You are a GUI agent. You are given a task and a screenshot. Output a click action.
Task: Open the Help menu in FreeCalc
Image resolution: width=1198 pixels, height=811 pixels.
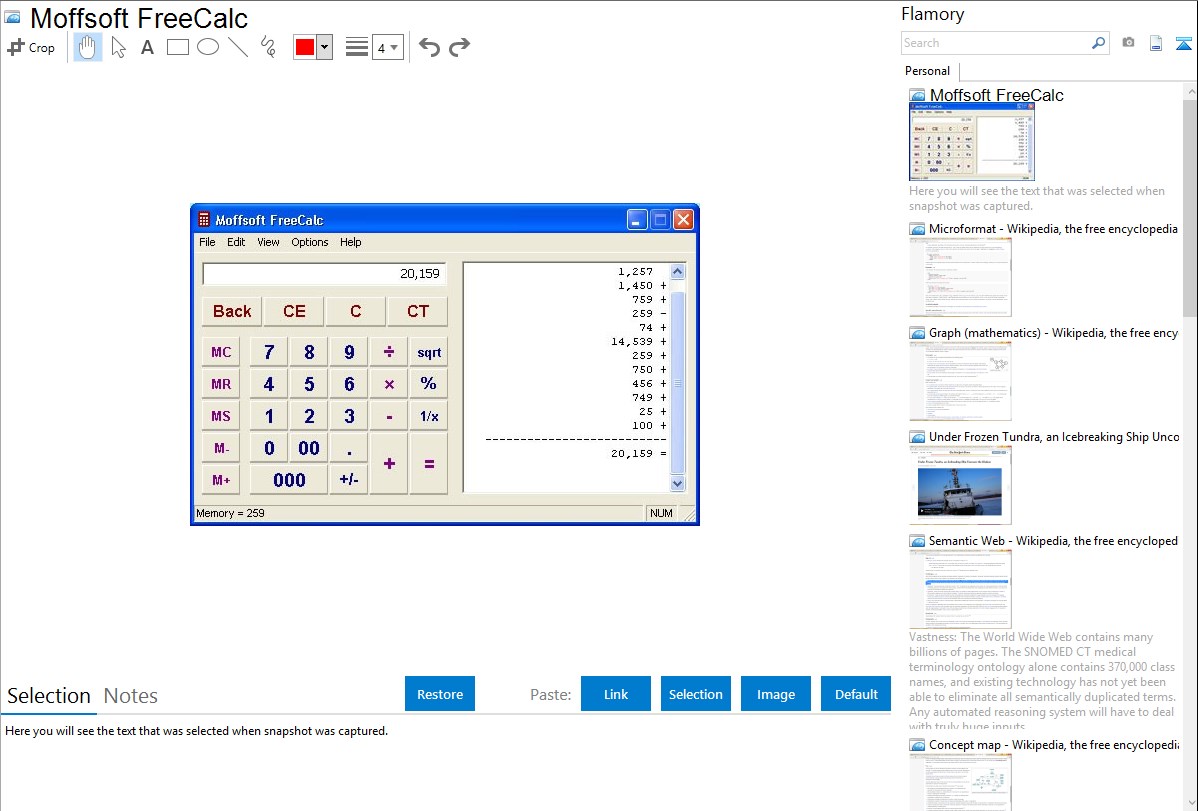pyautogui.click(x=351, y=242)
